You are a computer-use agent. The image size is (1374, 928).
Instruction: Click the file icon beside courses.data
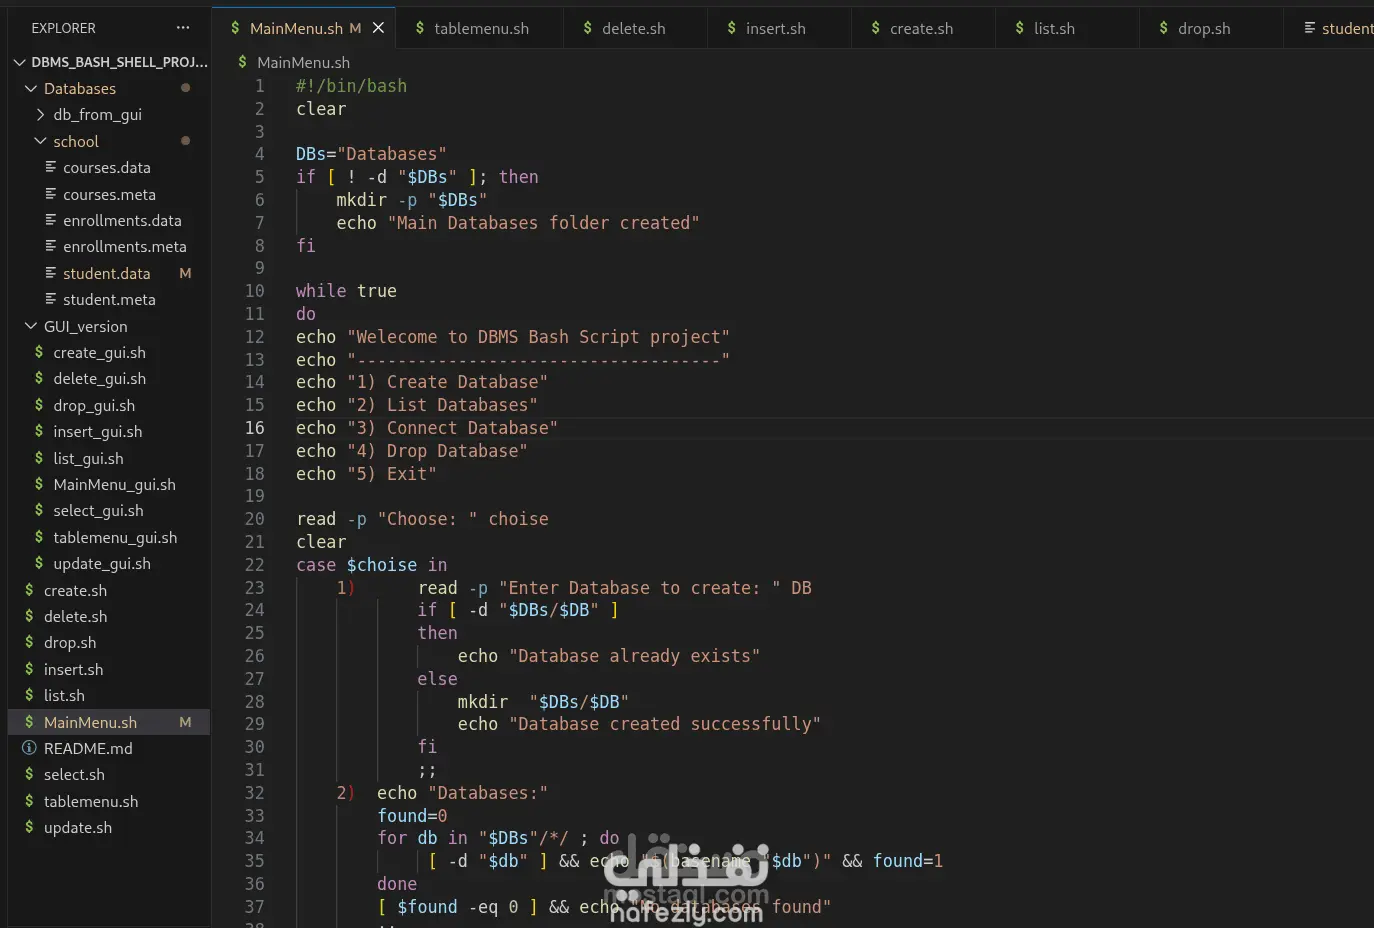[x=50, y=167]
